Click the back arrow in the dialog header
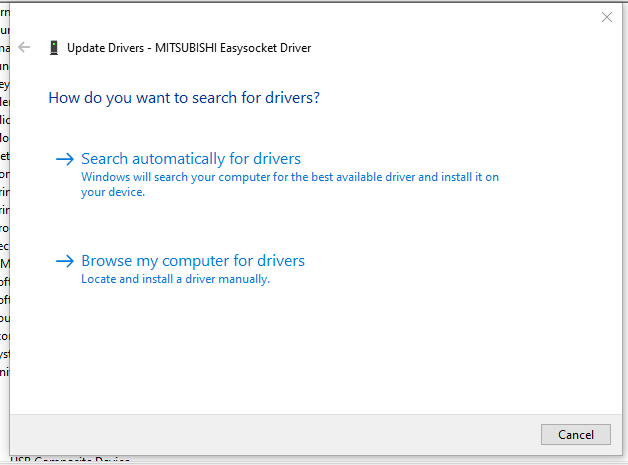This screenshot has height=465, width=628. (24, 47)
